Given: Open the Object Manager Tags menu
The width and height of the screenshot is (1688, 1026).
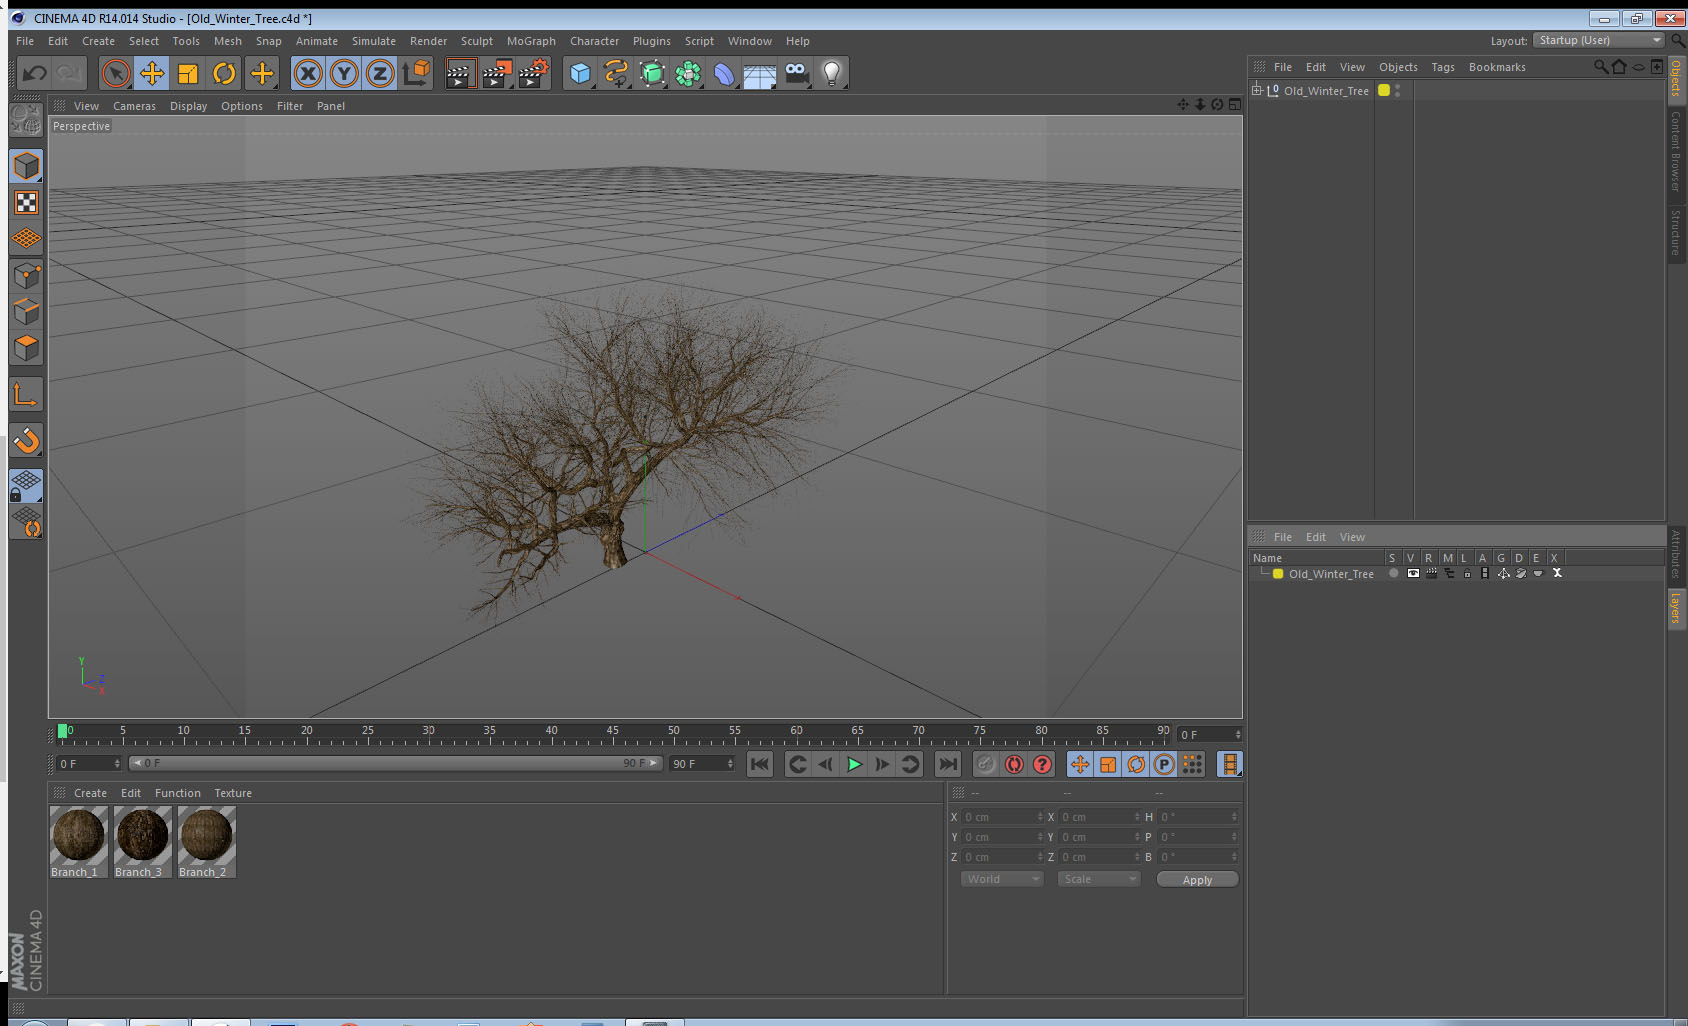Looking at the screenshot, I should pos(1443,67).
